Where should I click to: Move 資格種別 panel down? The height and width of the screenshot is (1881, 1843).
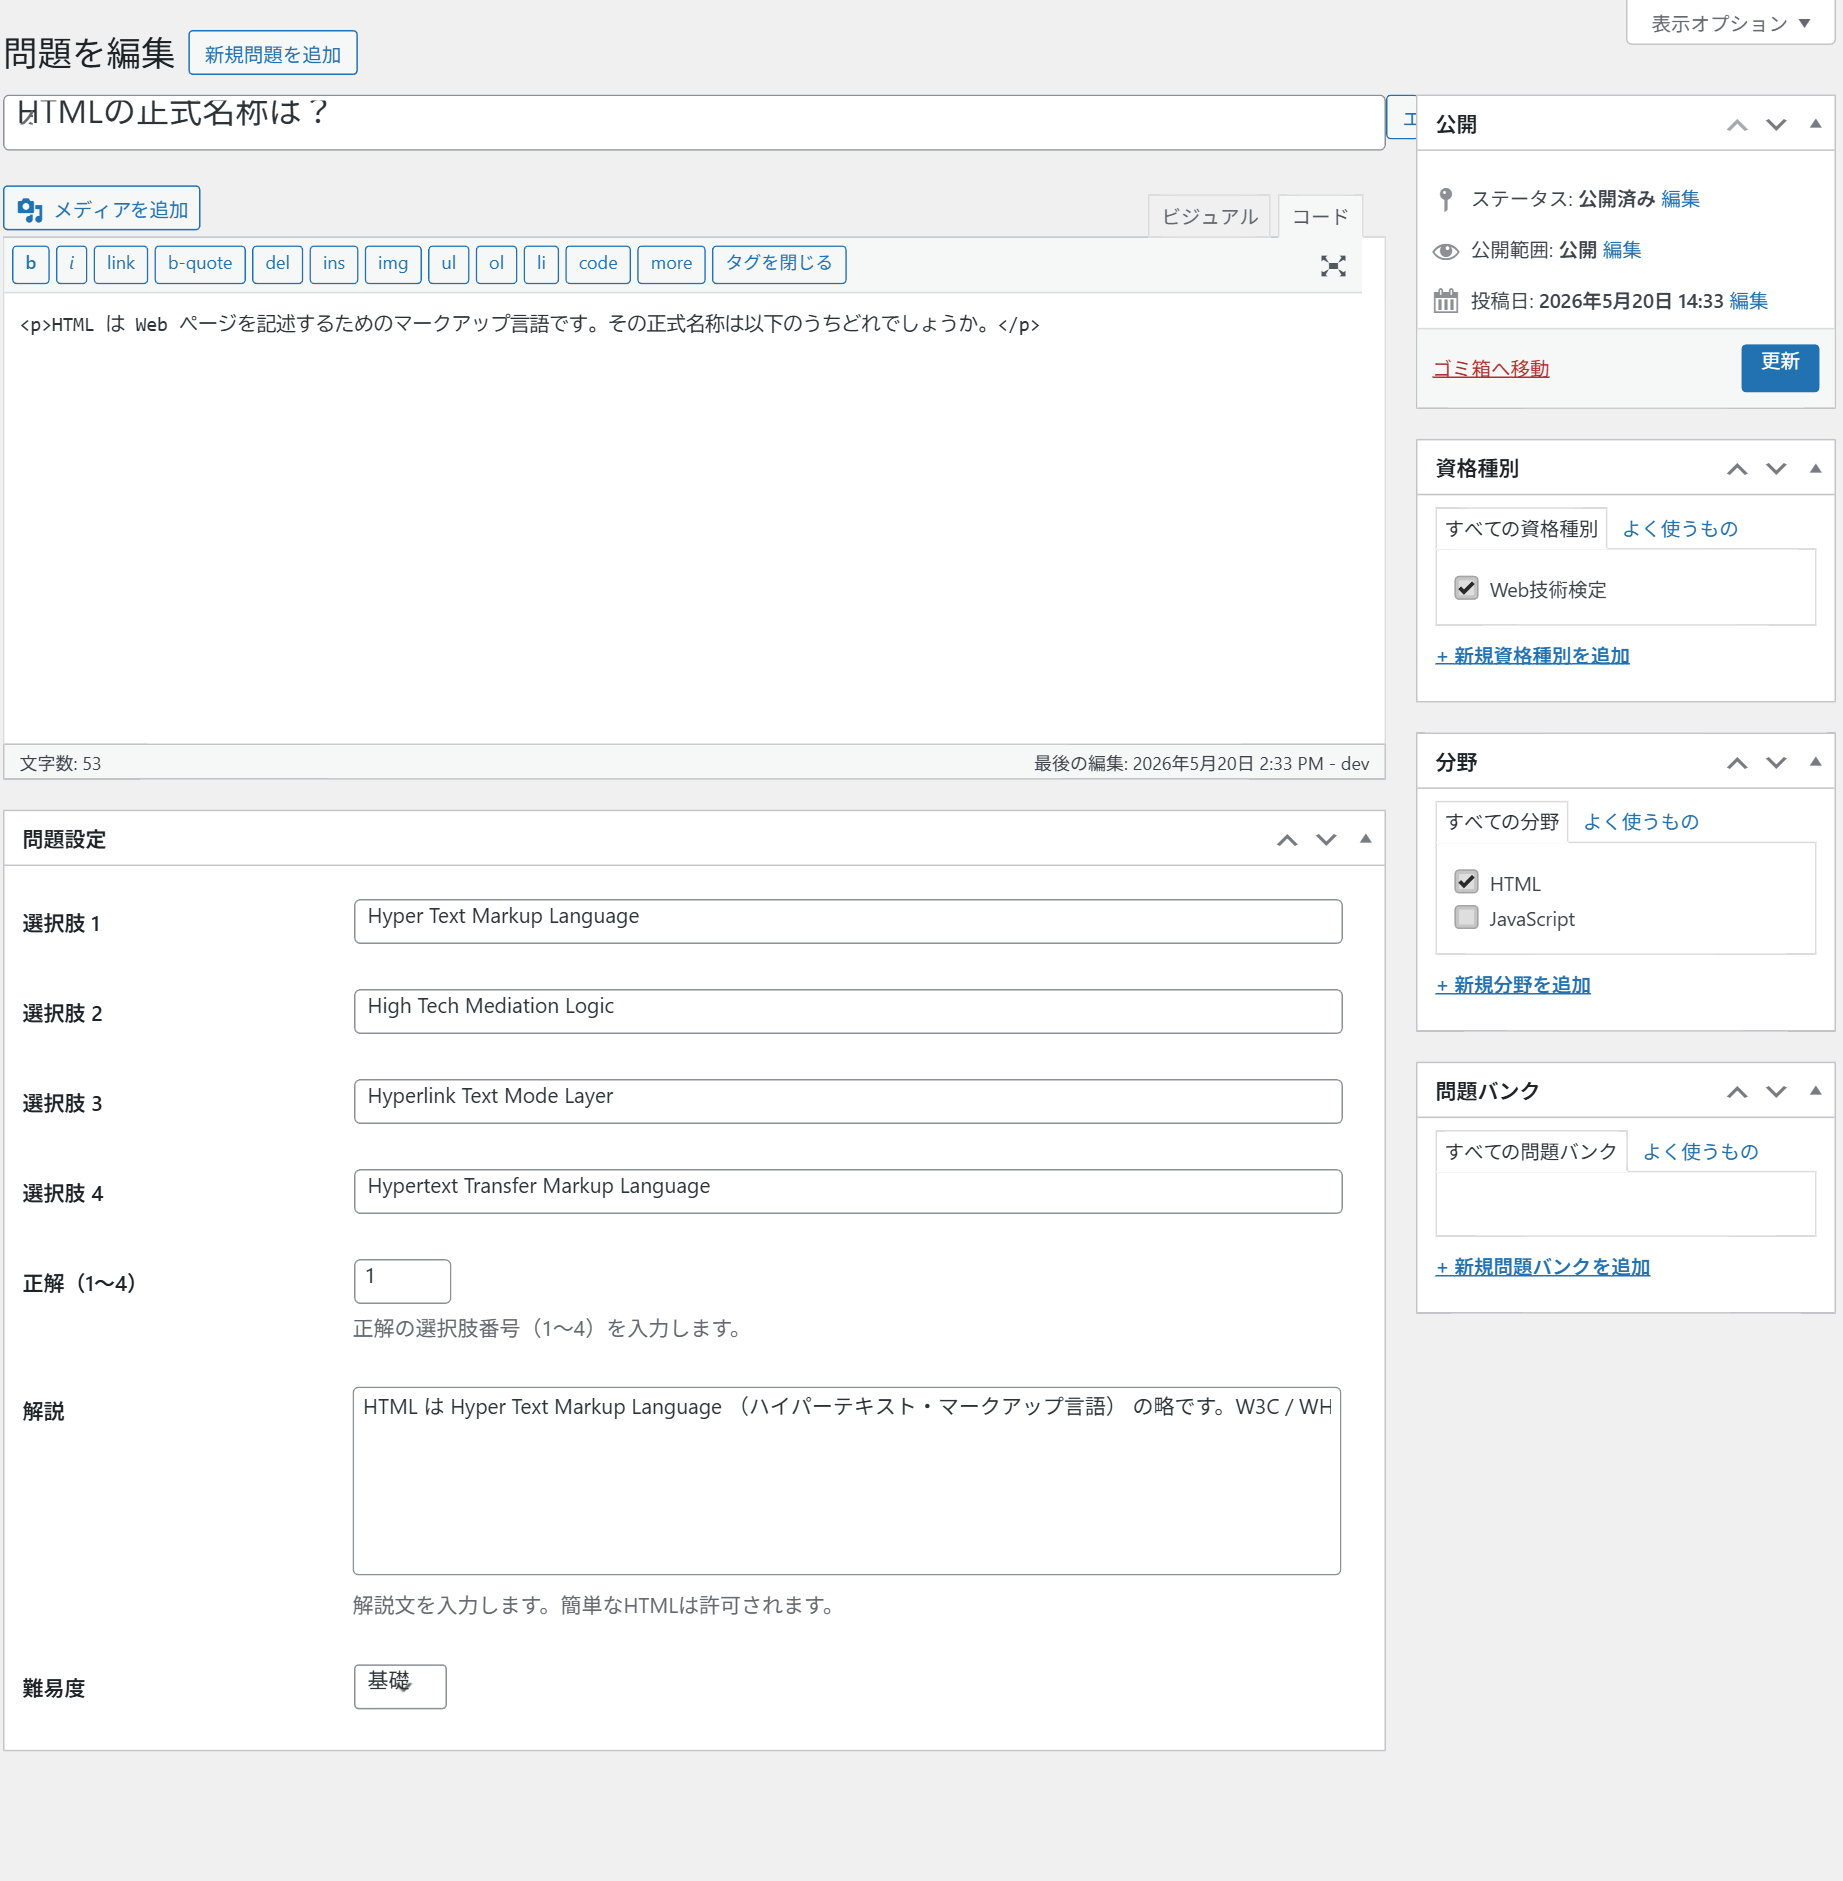[1776, 469]
